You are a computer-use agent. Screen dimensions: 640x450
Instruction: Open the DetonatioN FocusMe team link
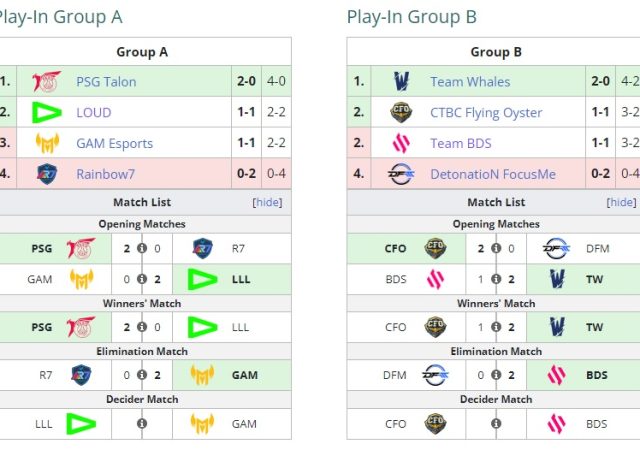pos(493,174)
